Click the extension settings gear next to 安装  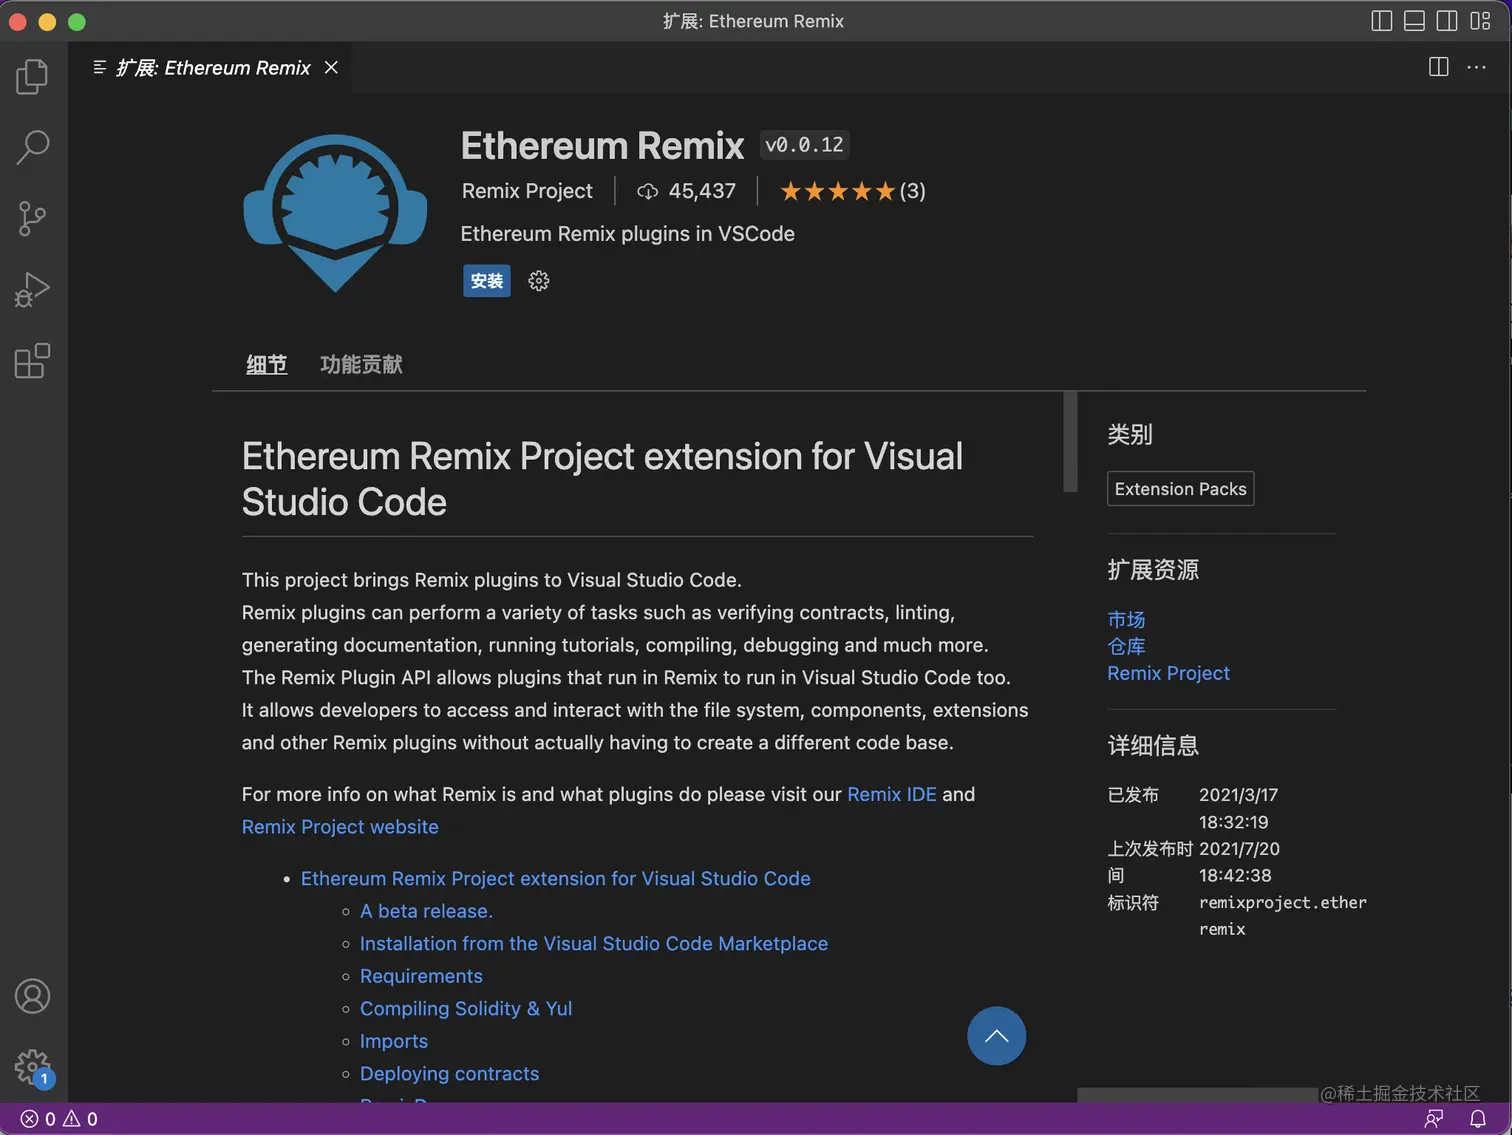(x=539, y=281)
